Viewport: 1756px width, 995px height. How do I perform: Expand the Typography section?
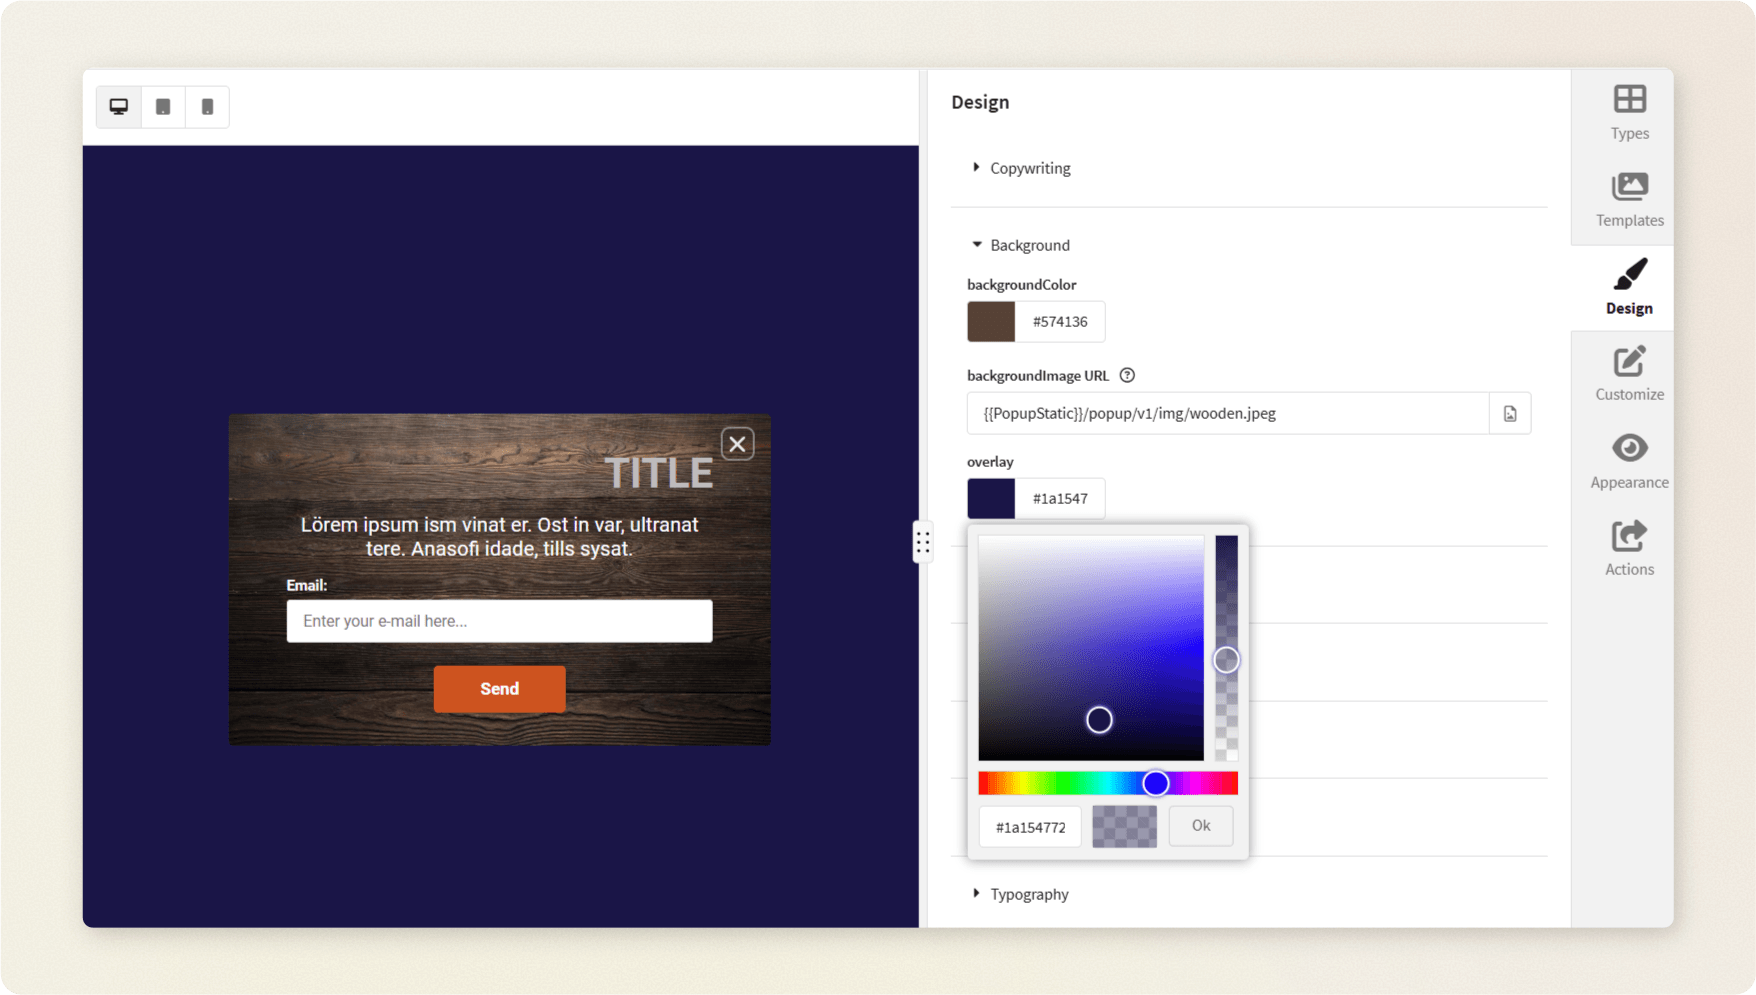(1028, 894)
